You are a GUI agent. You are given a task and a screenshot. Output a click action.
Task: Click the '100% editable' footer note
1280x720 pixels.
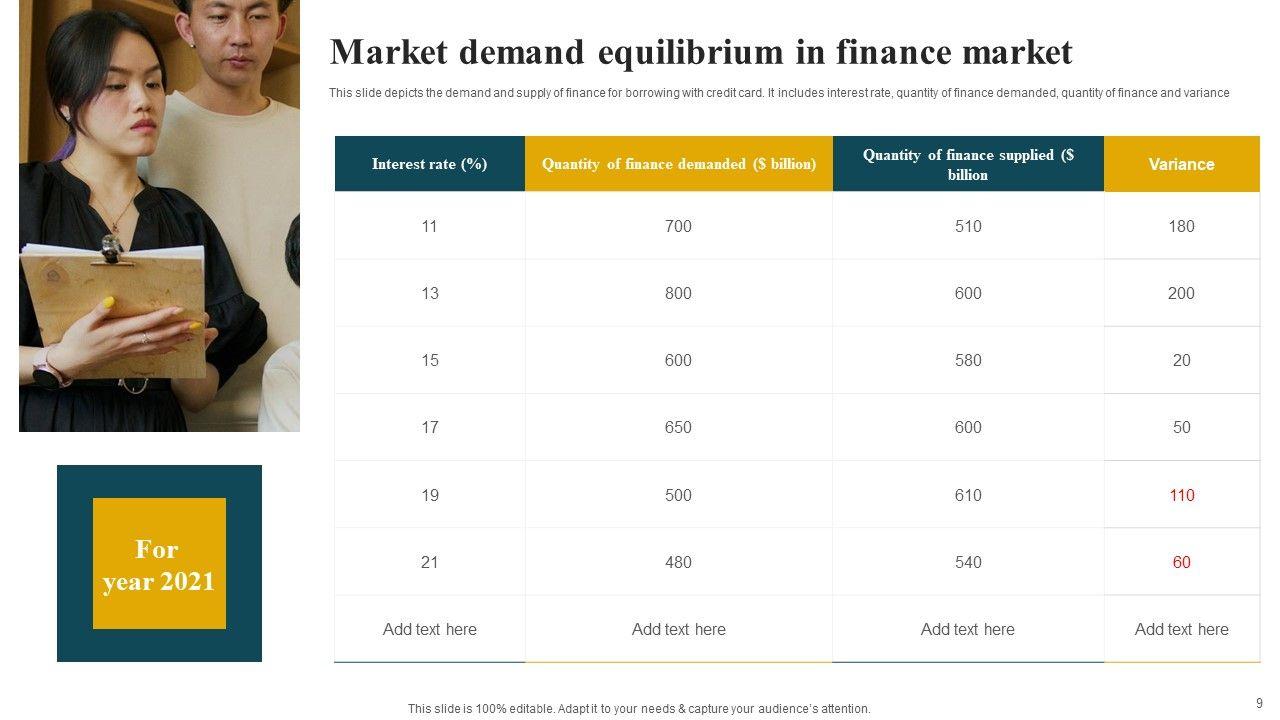[639, 708]
